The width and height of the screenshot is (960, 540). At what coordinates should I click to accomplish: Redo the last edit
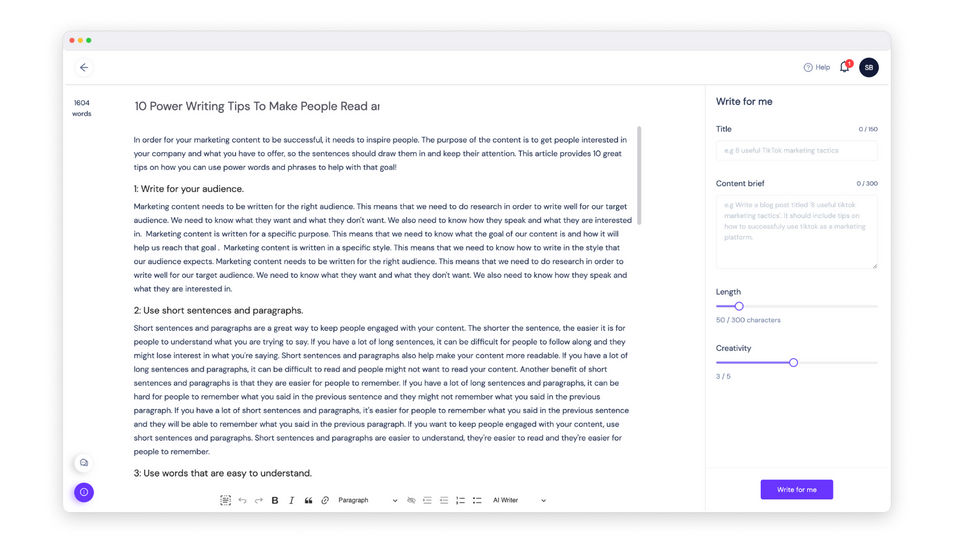coord(259,500)
